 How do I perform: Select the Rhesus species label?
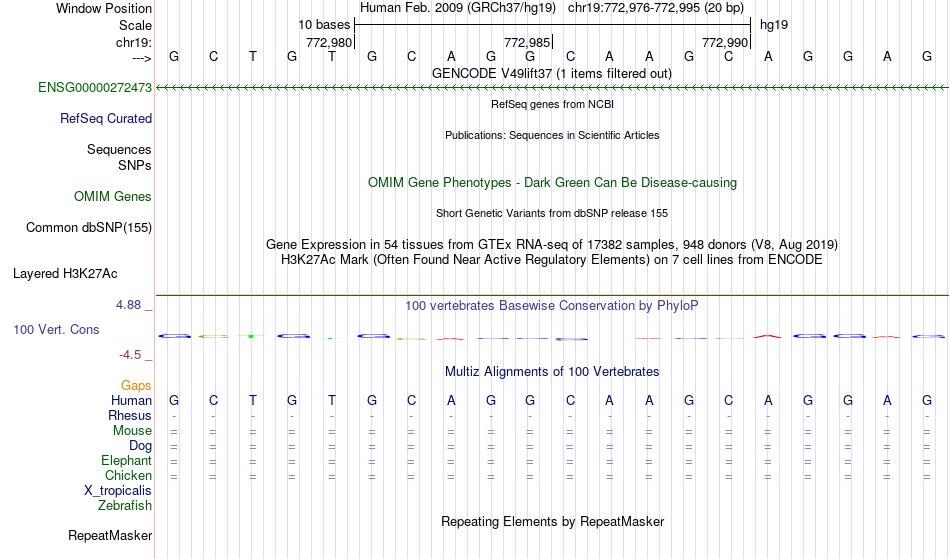pyautogui.click(x=129, y=415)
